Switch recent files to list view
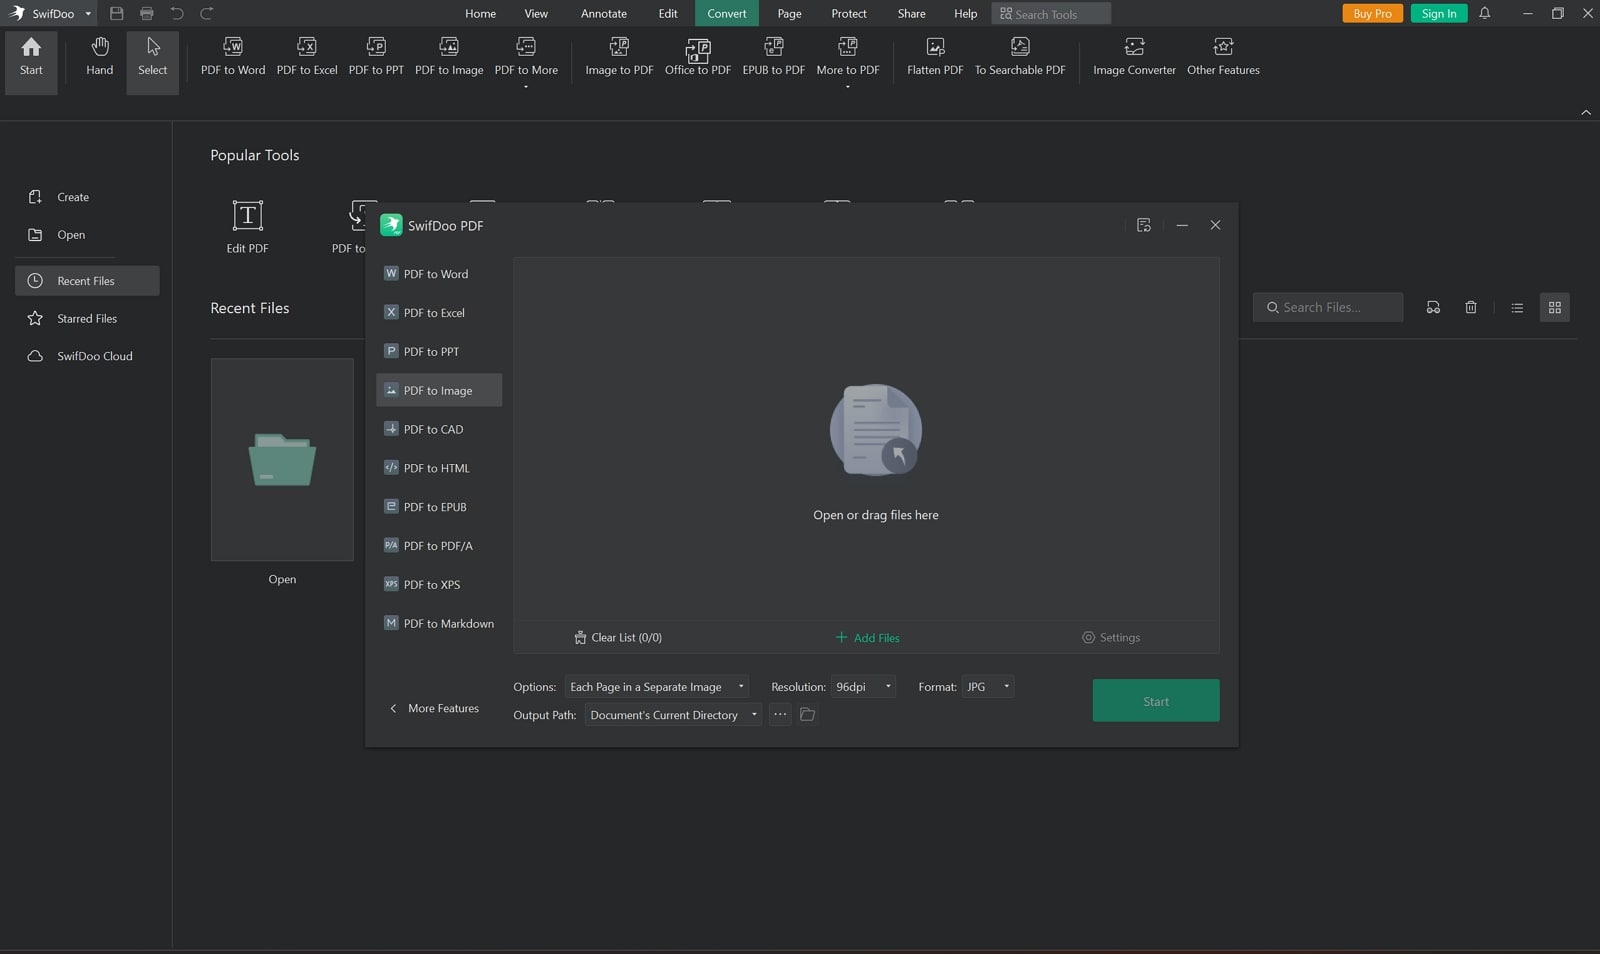1600x954 pixels. (x=1517, y=307)
